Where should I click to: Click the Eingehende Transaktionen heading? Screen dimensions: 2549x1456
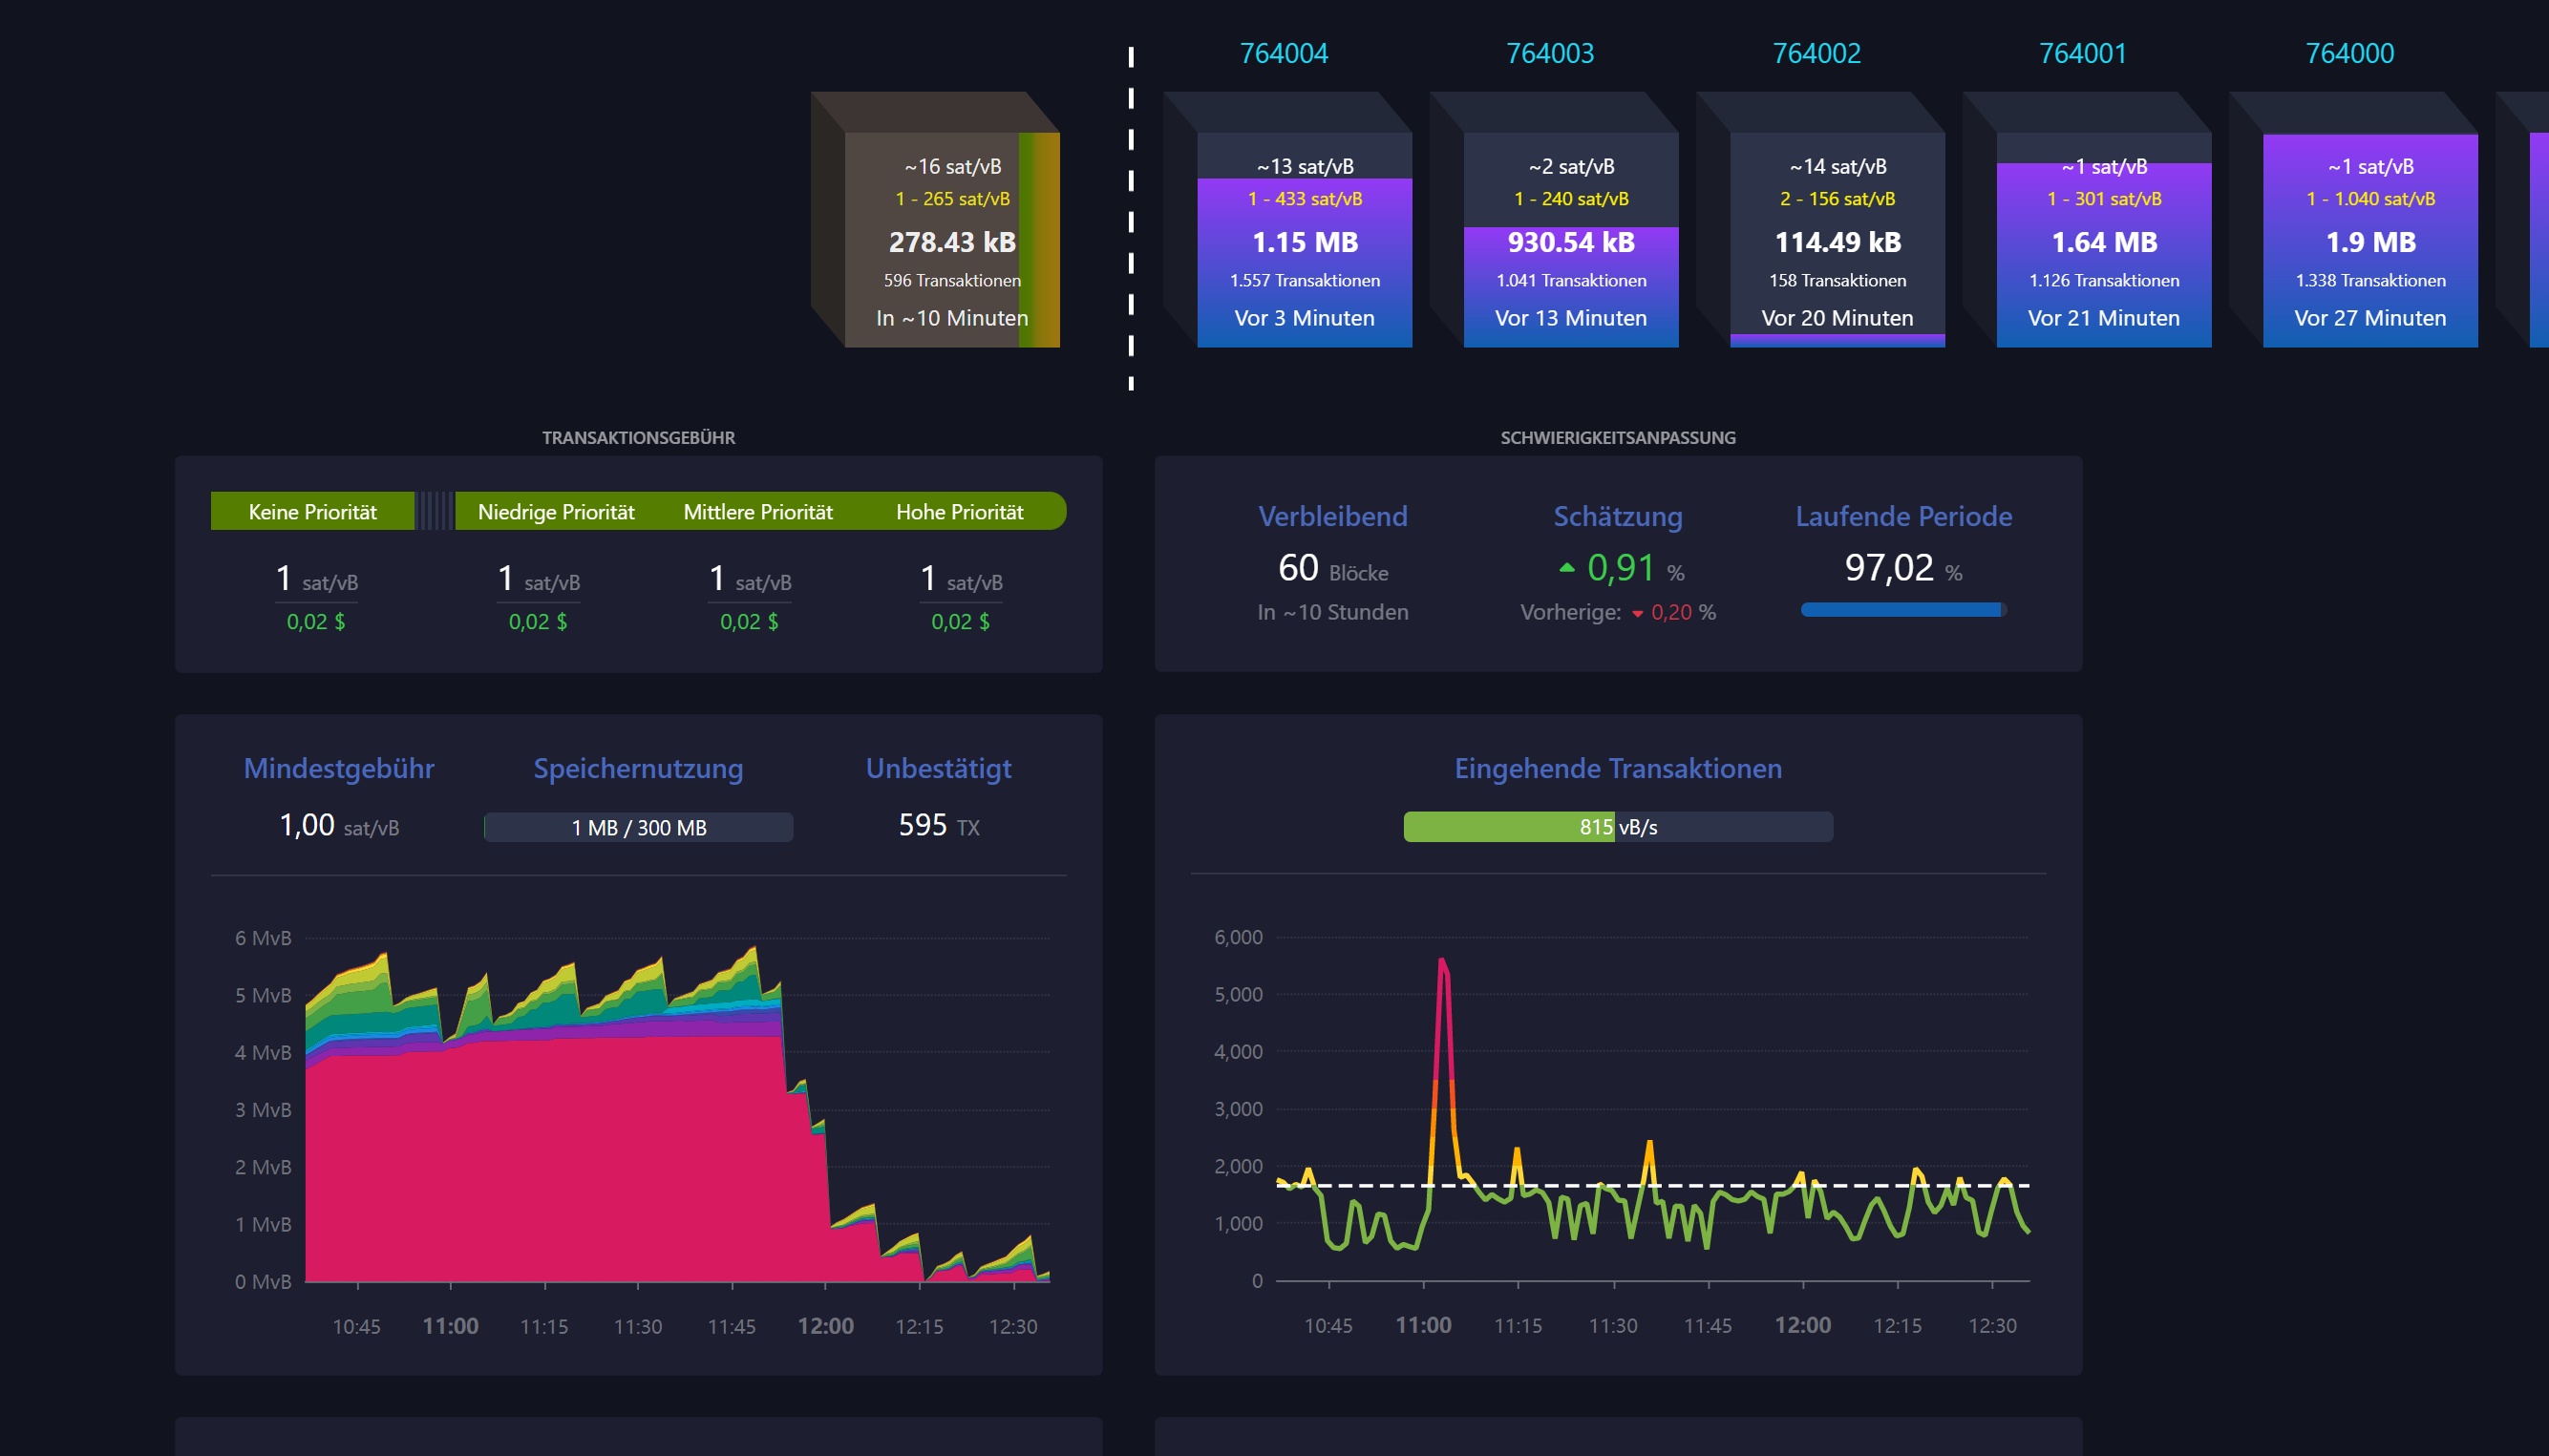[x=1618, y=768]
